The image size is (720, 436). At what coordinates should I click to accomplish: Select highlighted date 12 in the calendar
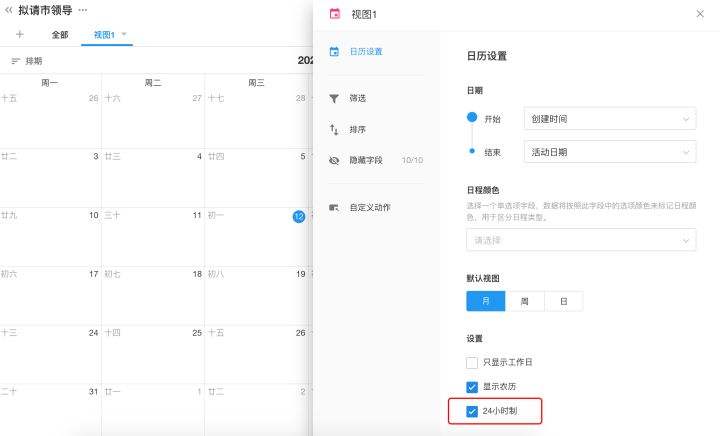[x=298, y=216]
